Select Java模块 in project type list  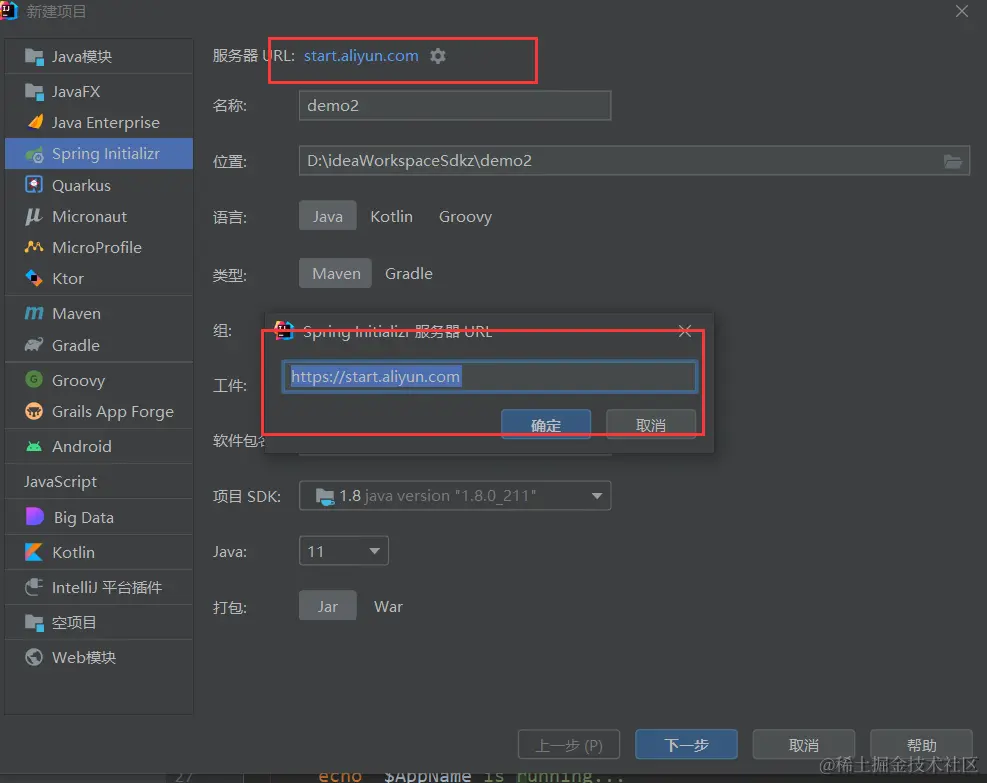click(99, 57)
